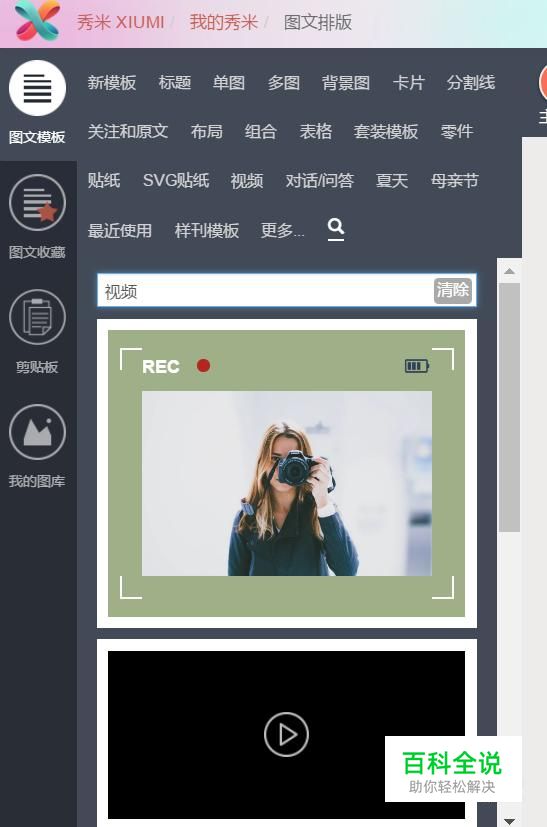
Task: Click the play button on black video template
Action: pyautogui.click(x=286, y=734)
